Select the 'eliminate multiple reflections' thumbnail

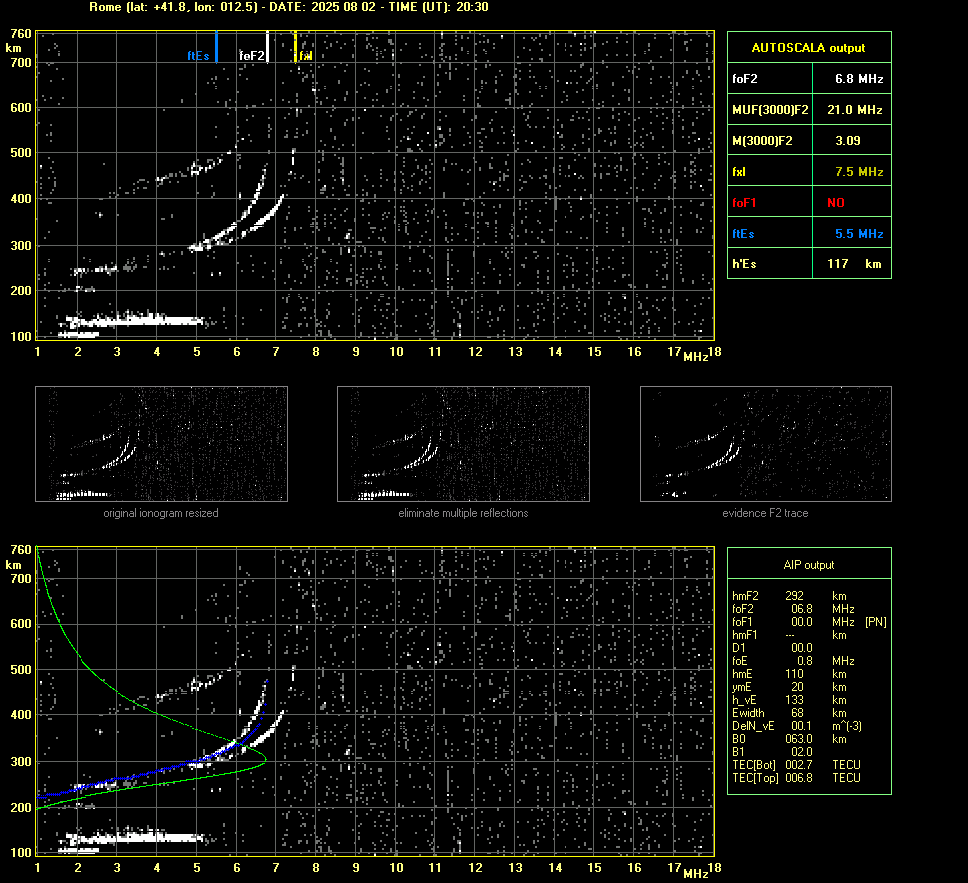point(463,444)
